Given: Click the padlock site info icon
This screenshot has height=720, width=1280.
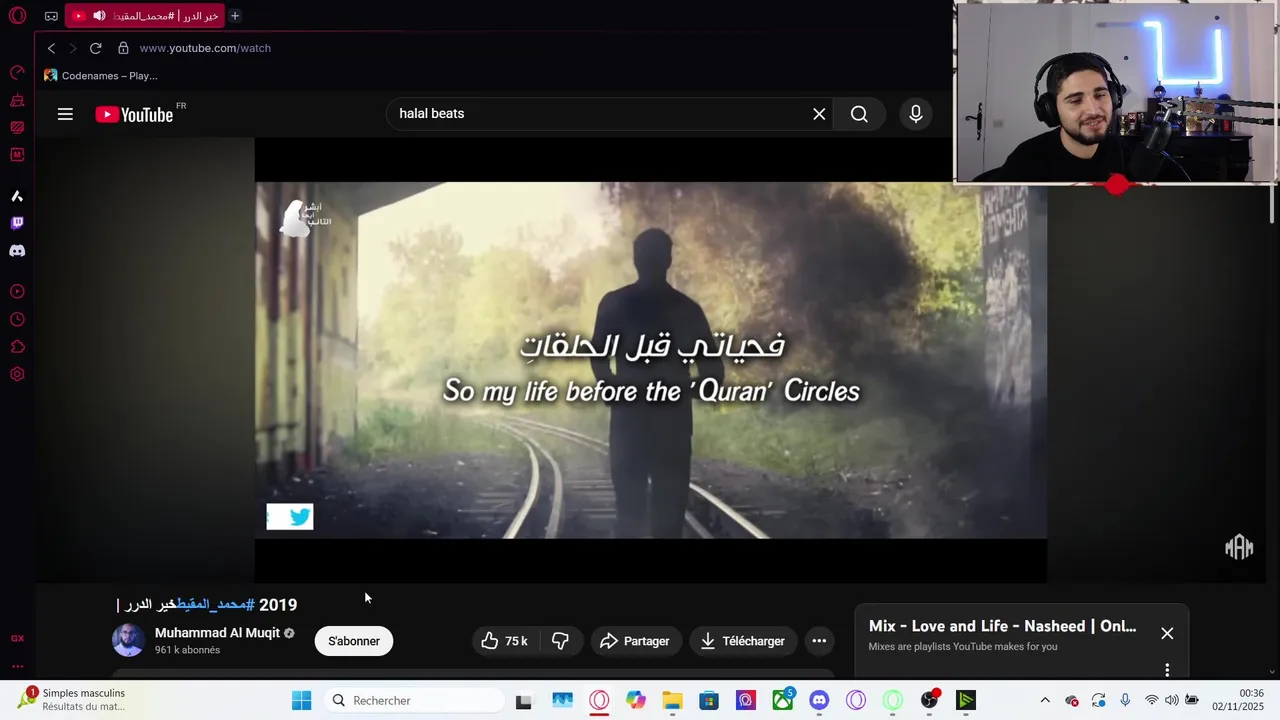Looking at the screenshot, I should [x=123, y=48].
